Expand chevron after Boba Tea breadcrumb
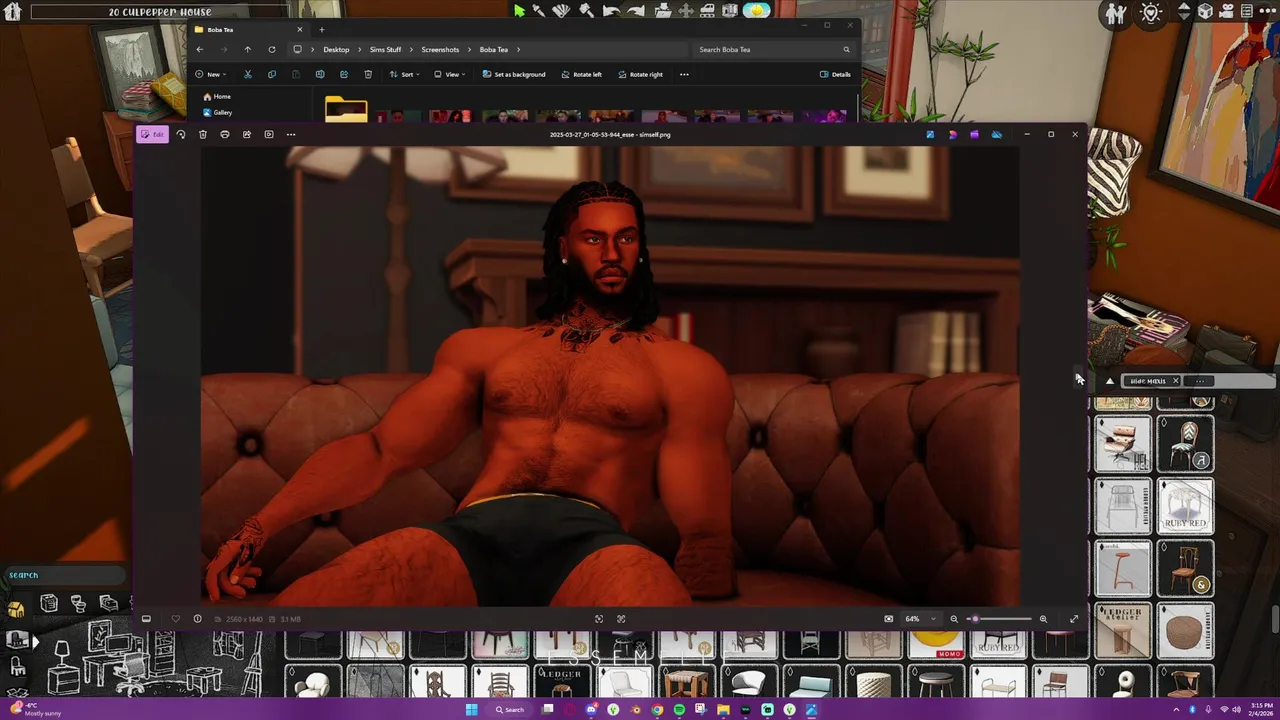This screenshot has height=720, width=1280. [x=518, y=49]
